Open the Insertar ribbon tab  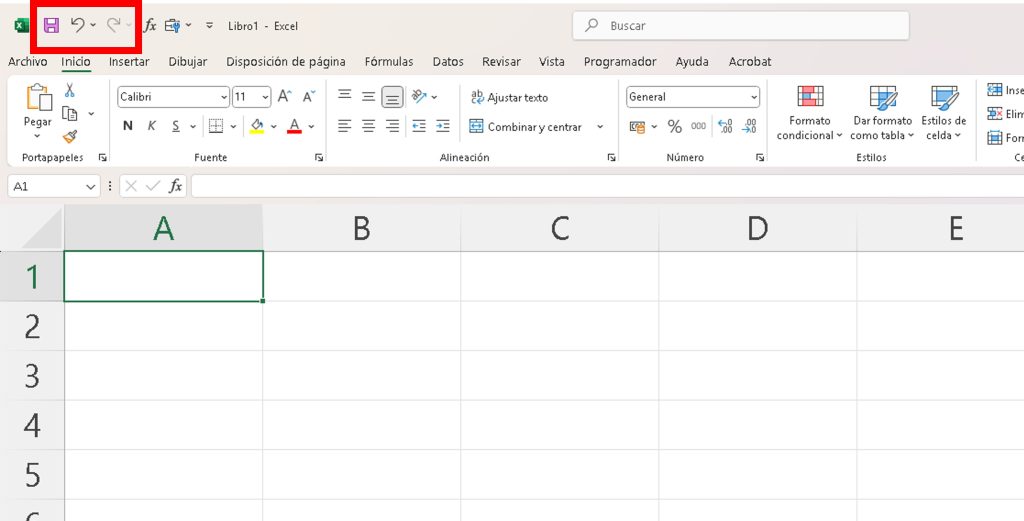pyautogui.click(x=129, y=62)
